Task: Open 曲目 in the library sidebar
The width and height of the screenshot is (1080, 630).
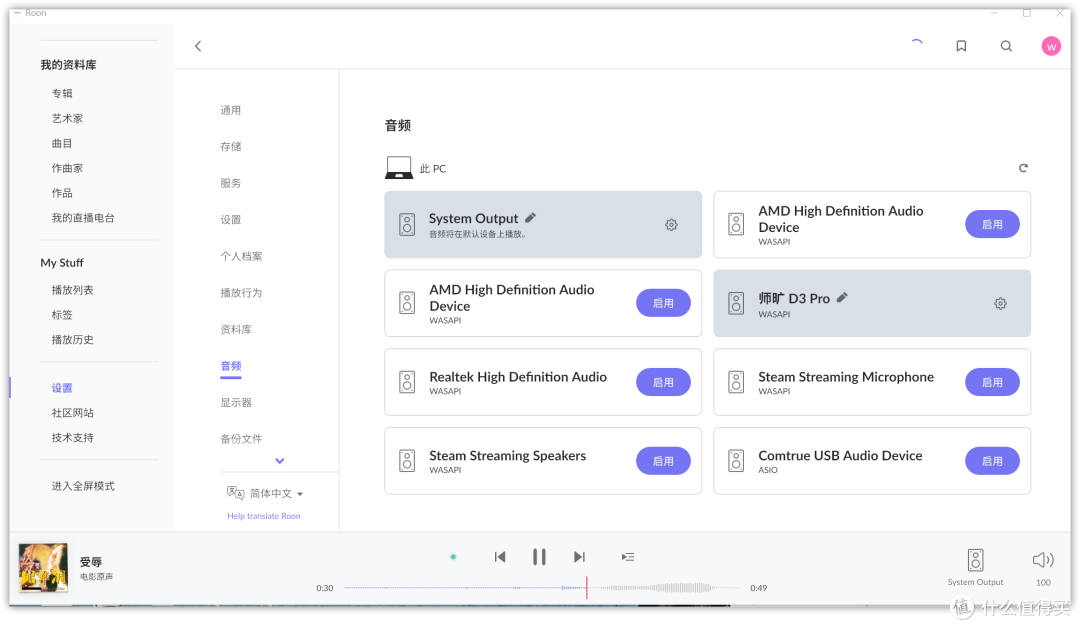Action: coord(62,143)
